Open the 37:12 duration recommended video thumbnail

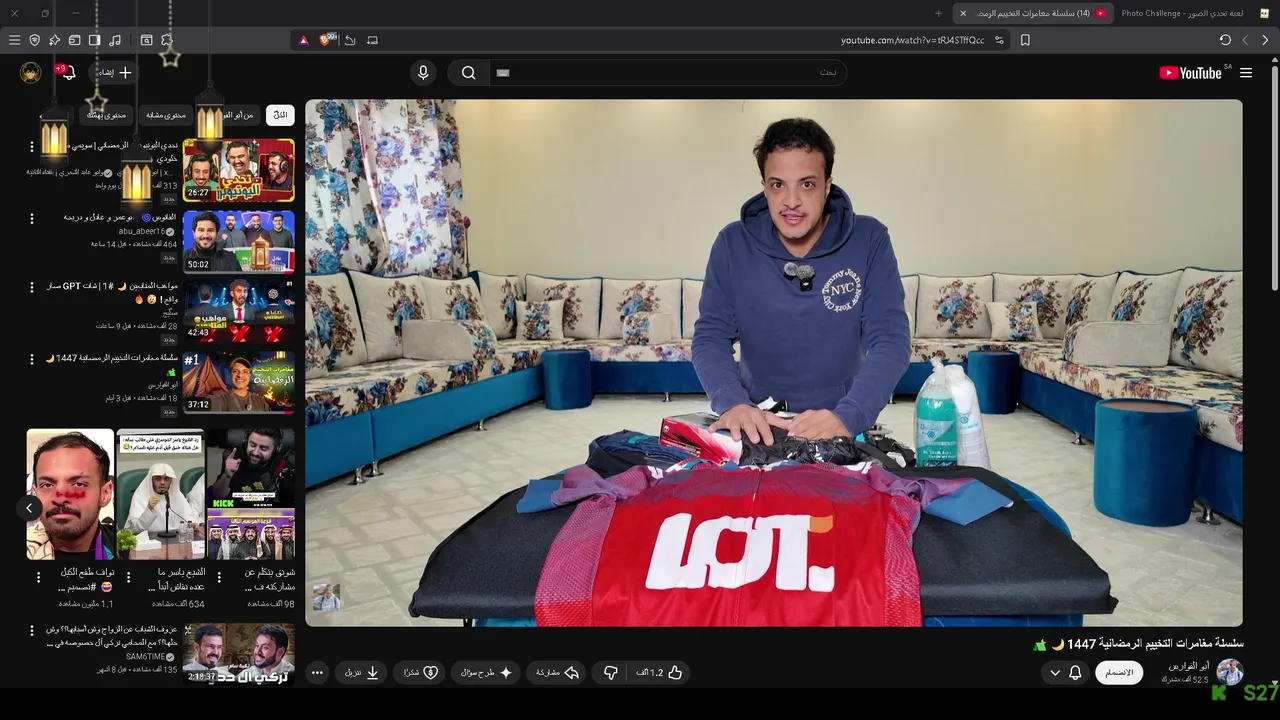point(239,381)
